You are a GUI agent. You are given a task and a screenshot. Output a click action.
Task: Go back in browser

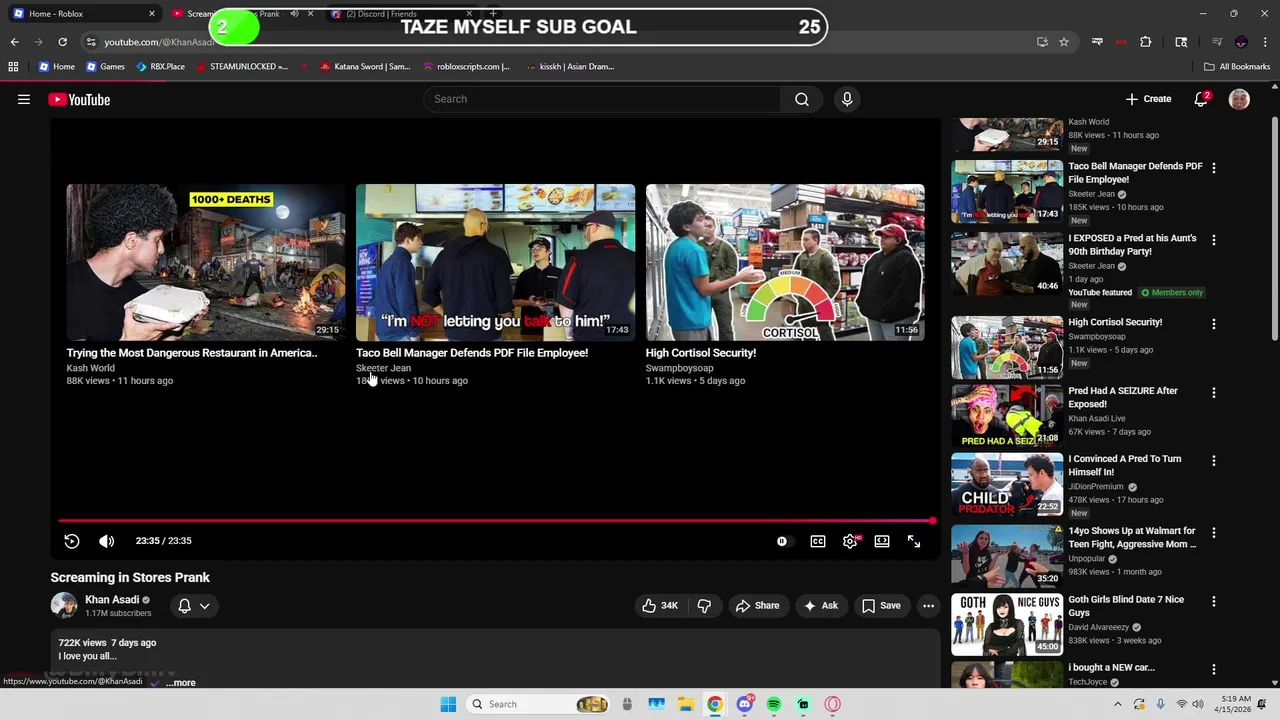14,42
